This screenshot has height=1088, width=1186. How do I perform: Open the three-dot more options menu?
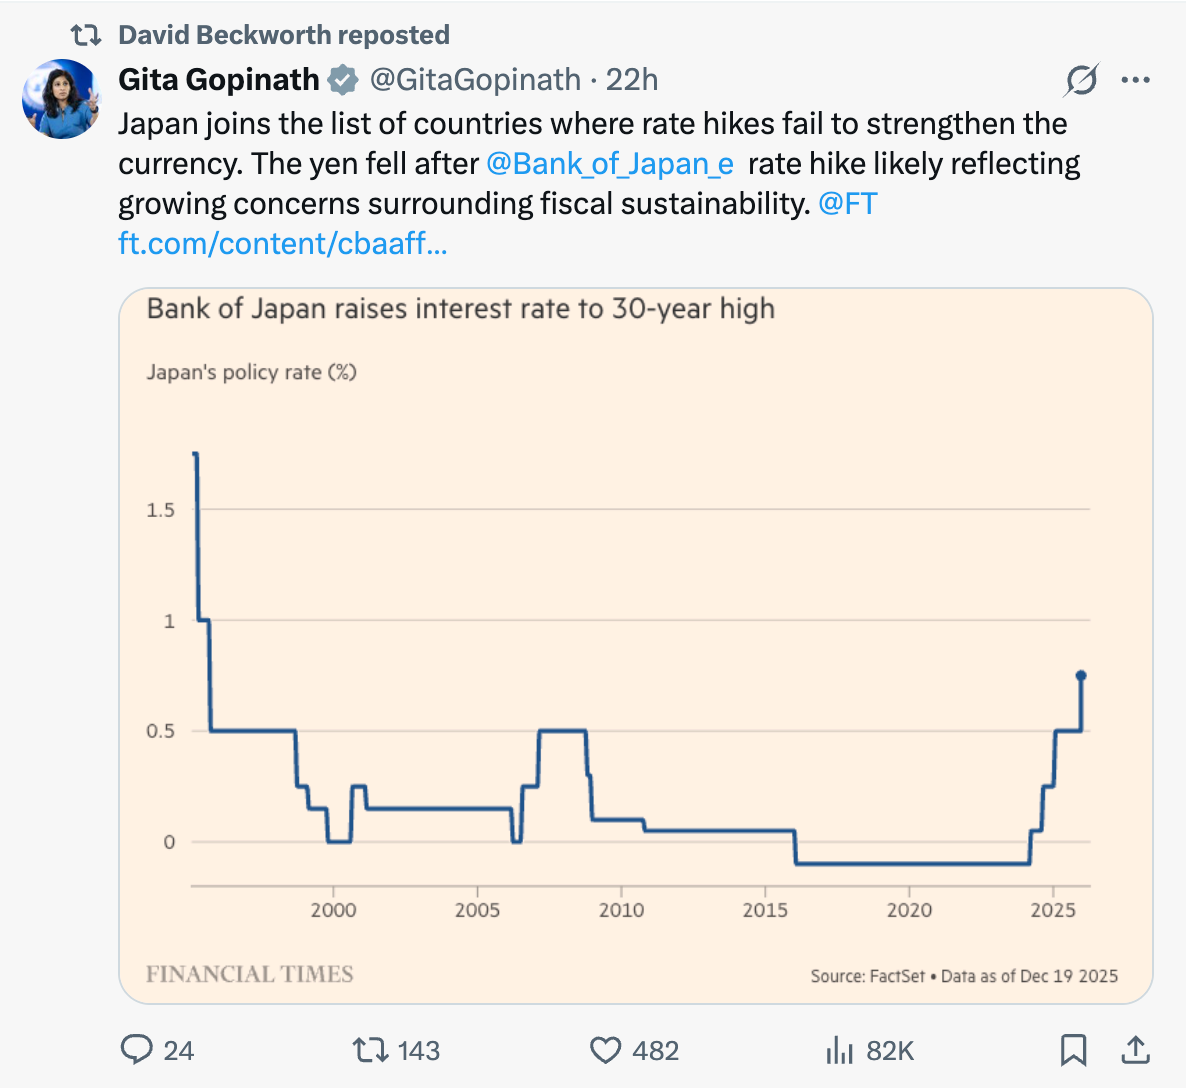(x=1135, y=79)
